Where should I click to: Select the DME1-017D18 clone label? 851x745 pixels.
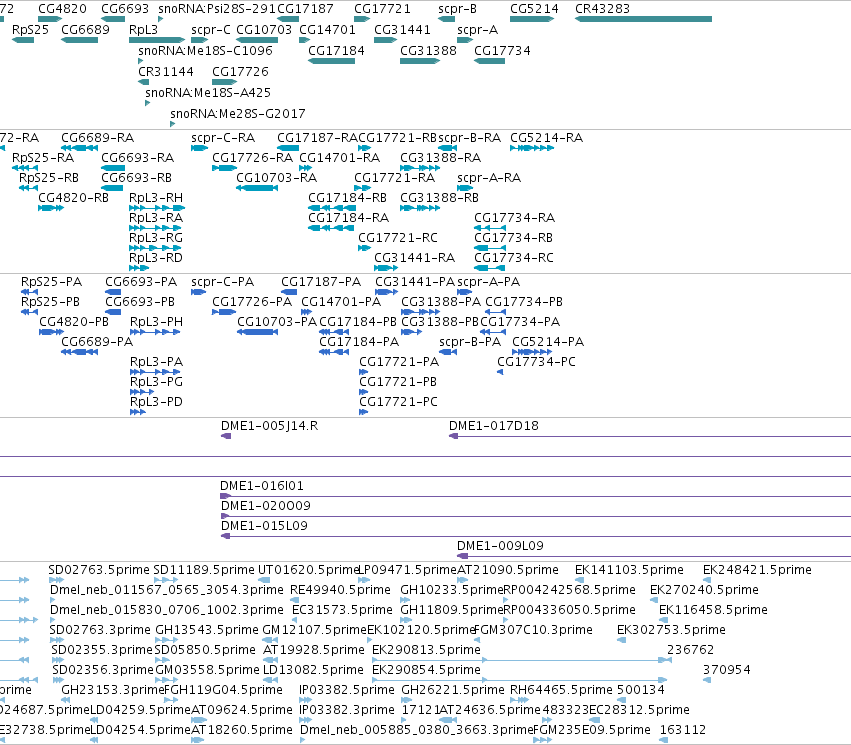pyautogui.click(x=493, y=426)
